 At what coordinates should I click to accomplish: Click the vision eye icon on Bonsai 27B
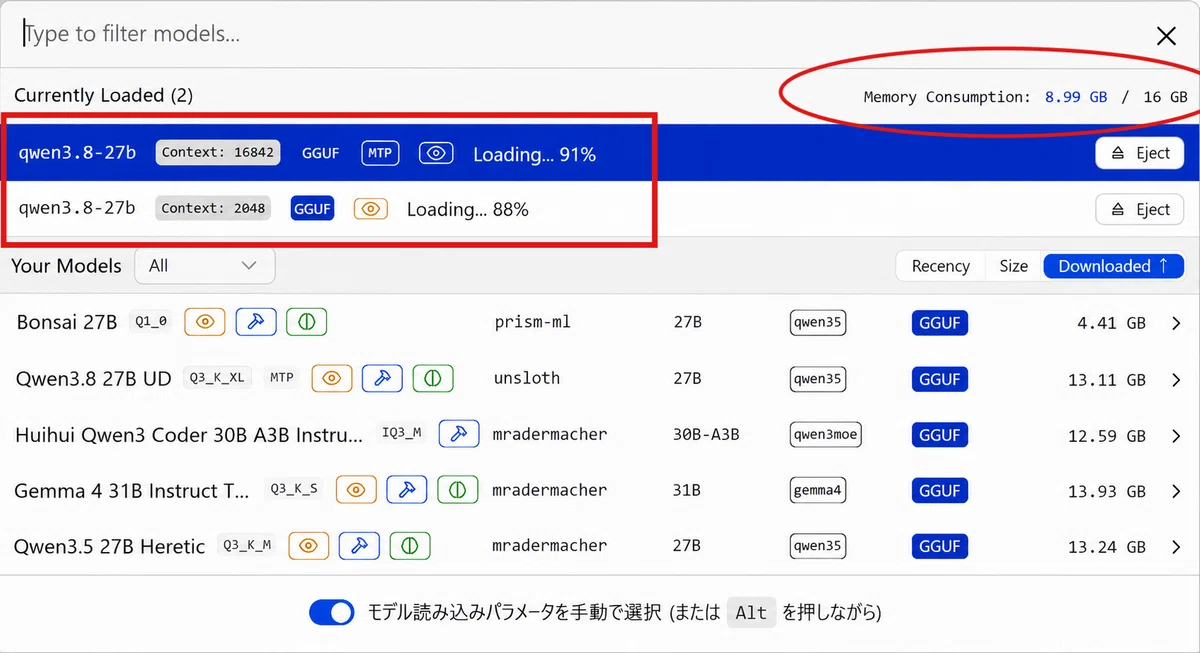205,322
